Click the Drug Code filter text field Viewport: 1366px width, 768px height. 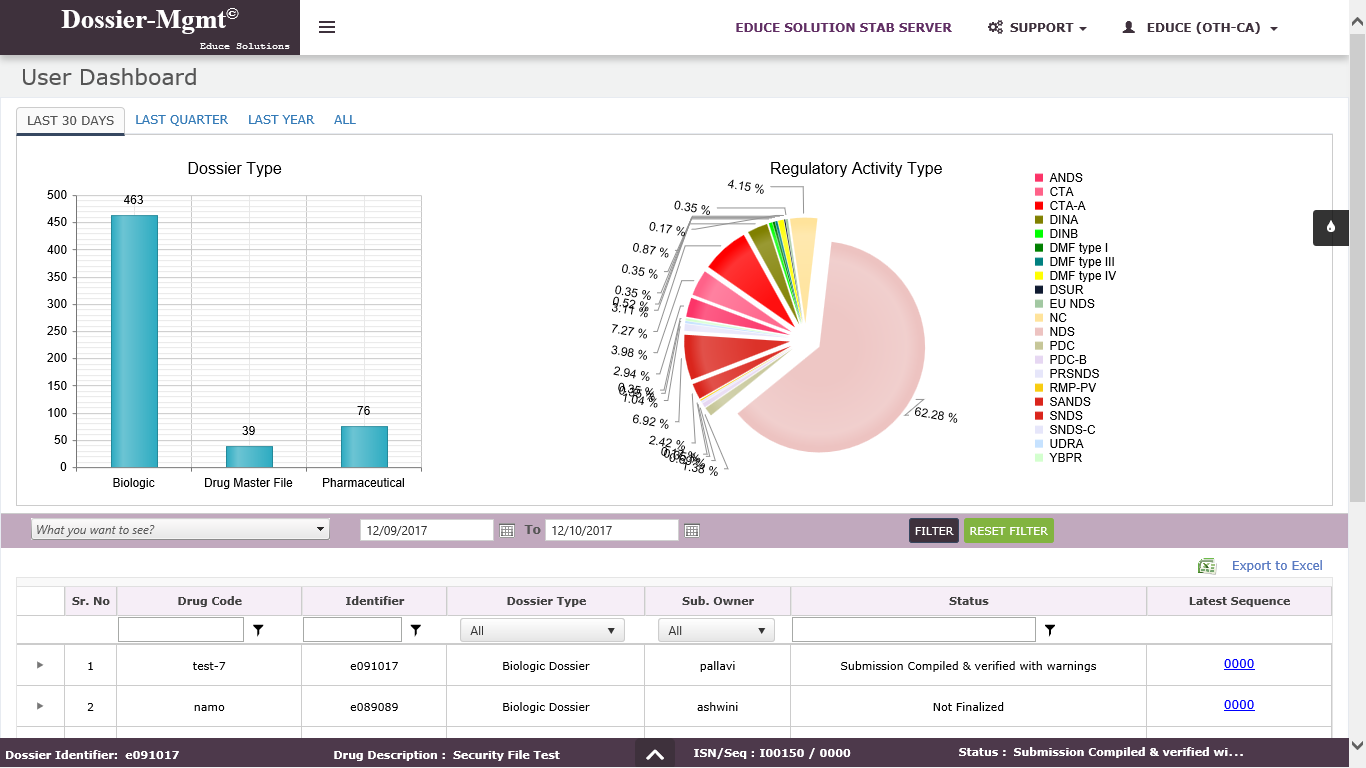181,630
